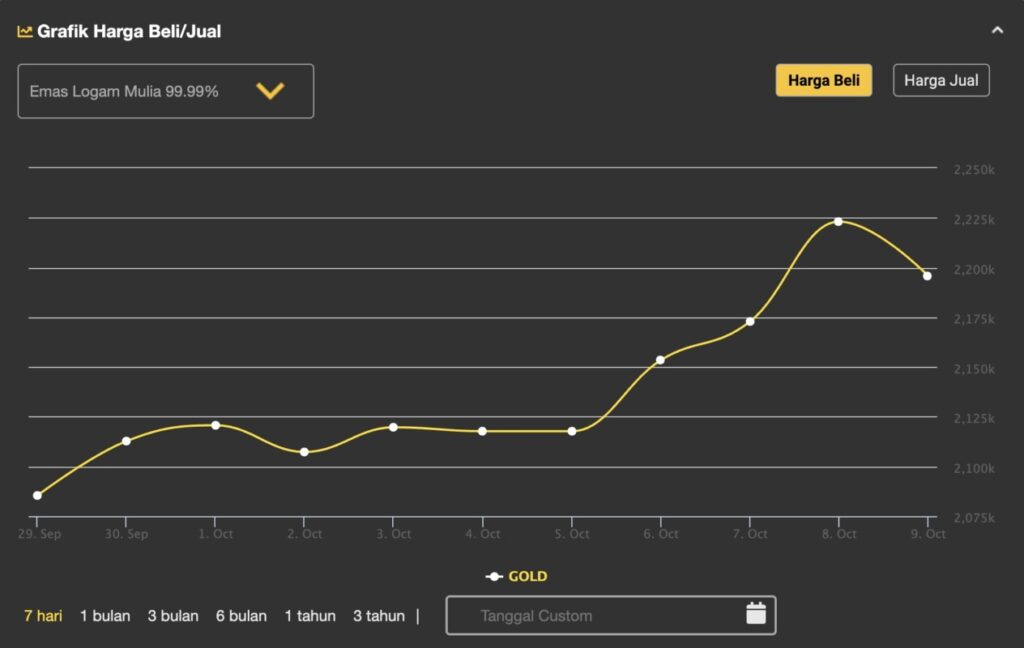Click the 8 Oct peak data point
The height and width of the screenshot is (648, 1024).
point(838,221)
